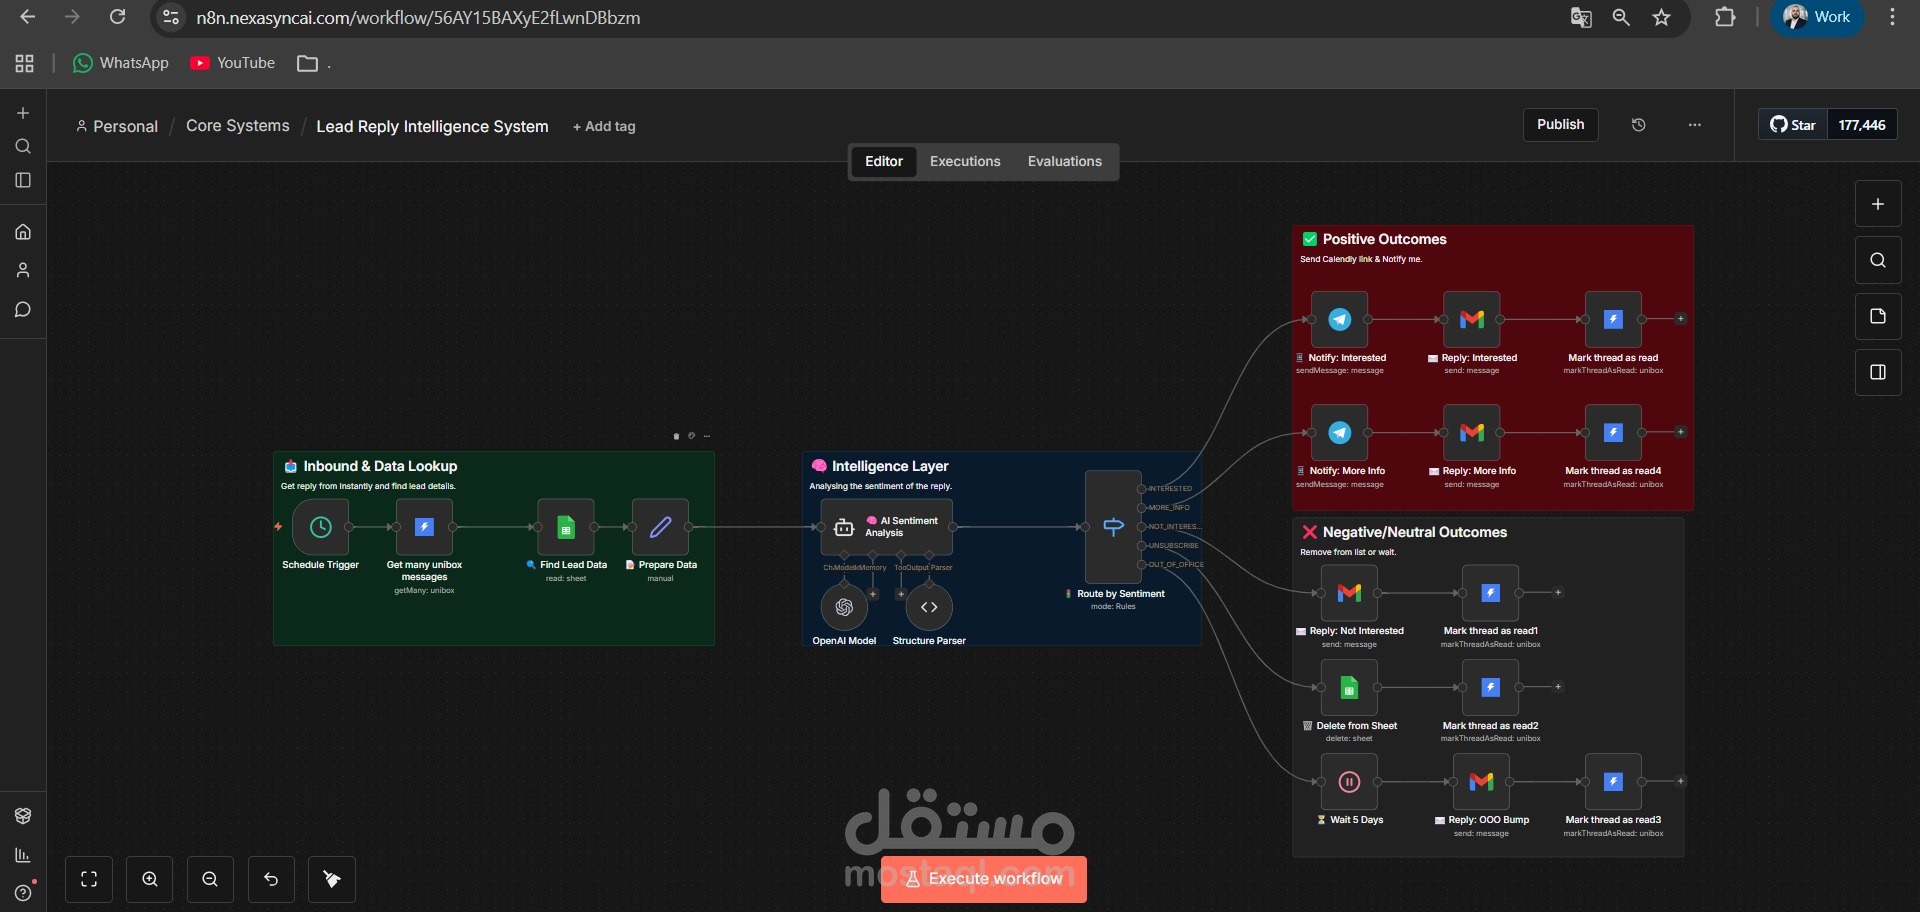Open the chat icon in sidebar

click(x=23, y=309)
